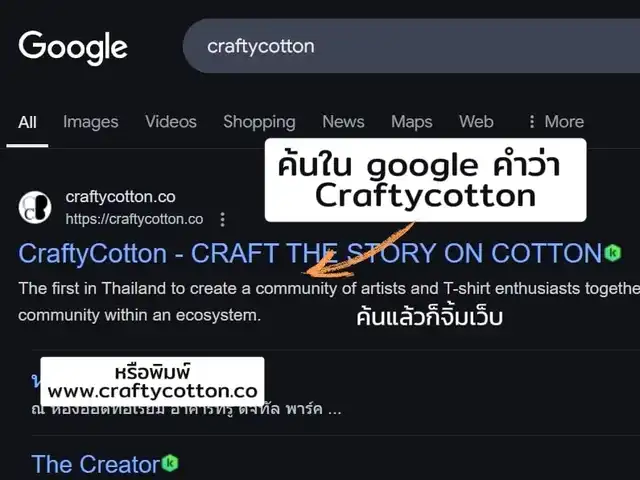Click the https://craftycotton.co URL text

(134, 219)
